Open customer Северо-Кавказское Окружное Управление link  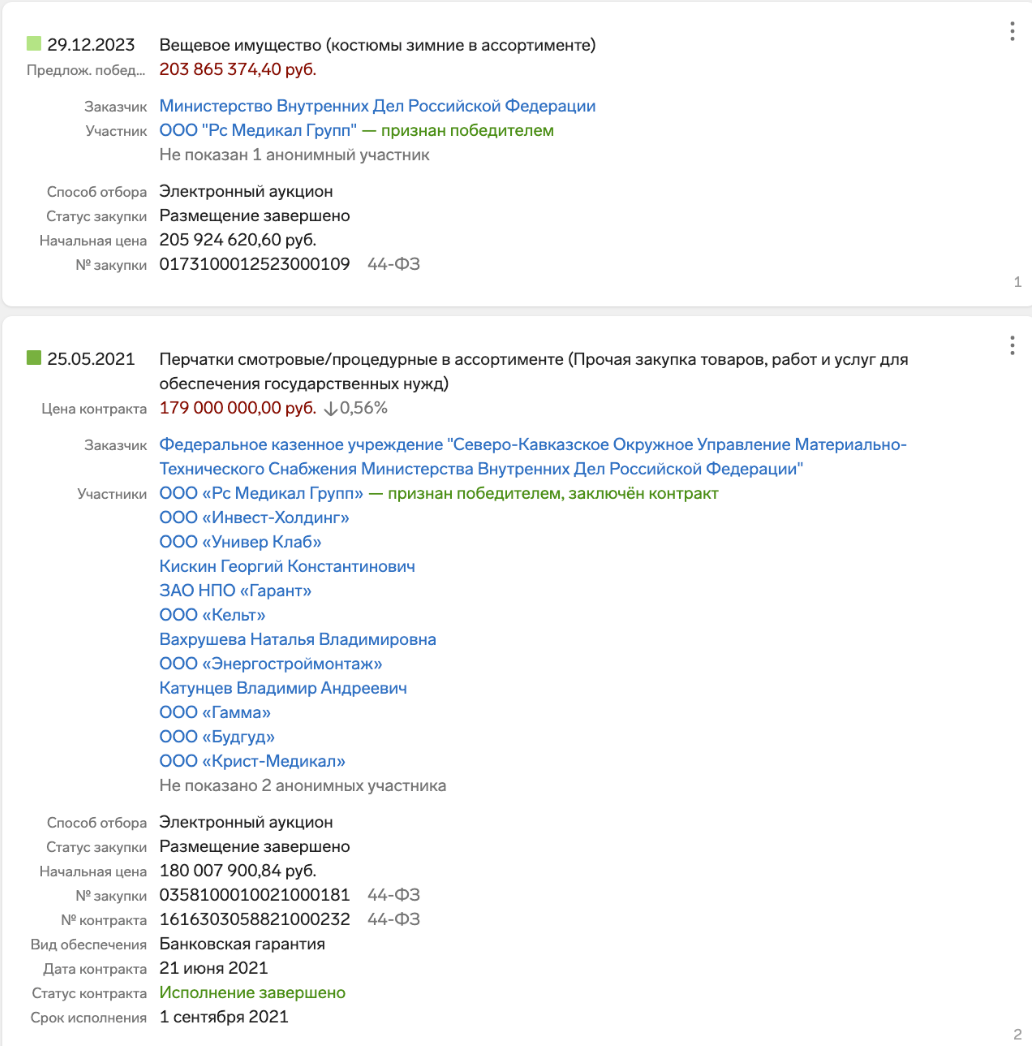[532, 456]
